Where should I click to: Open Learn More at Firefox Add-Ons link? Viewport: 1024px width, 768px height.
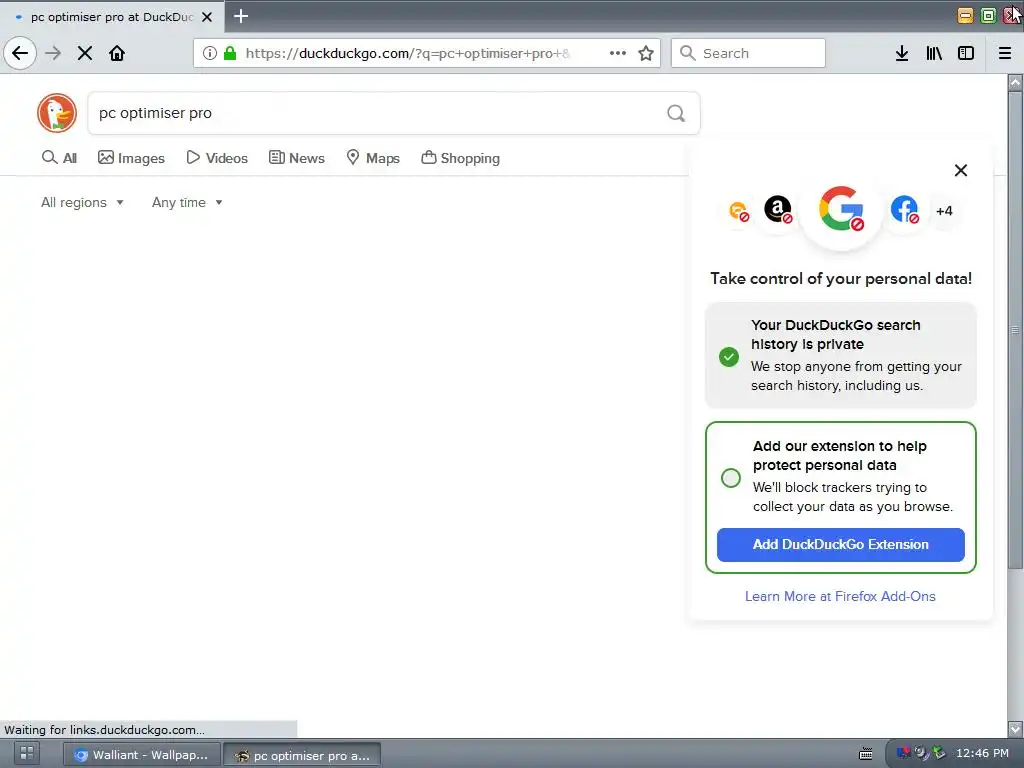click(x=840, y=596)
